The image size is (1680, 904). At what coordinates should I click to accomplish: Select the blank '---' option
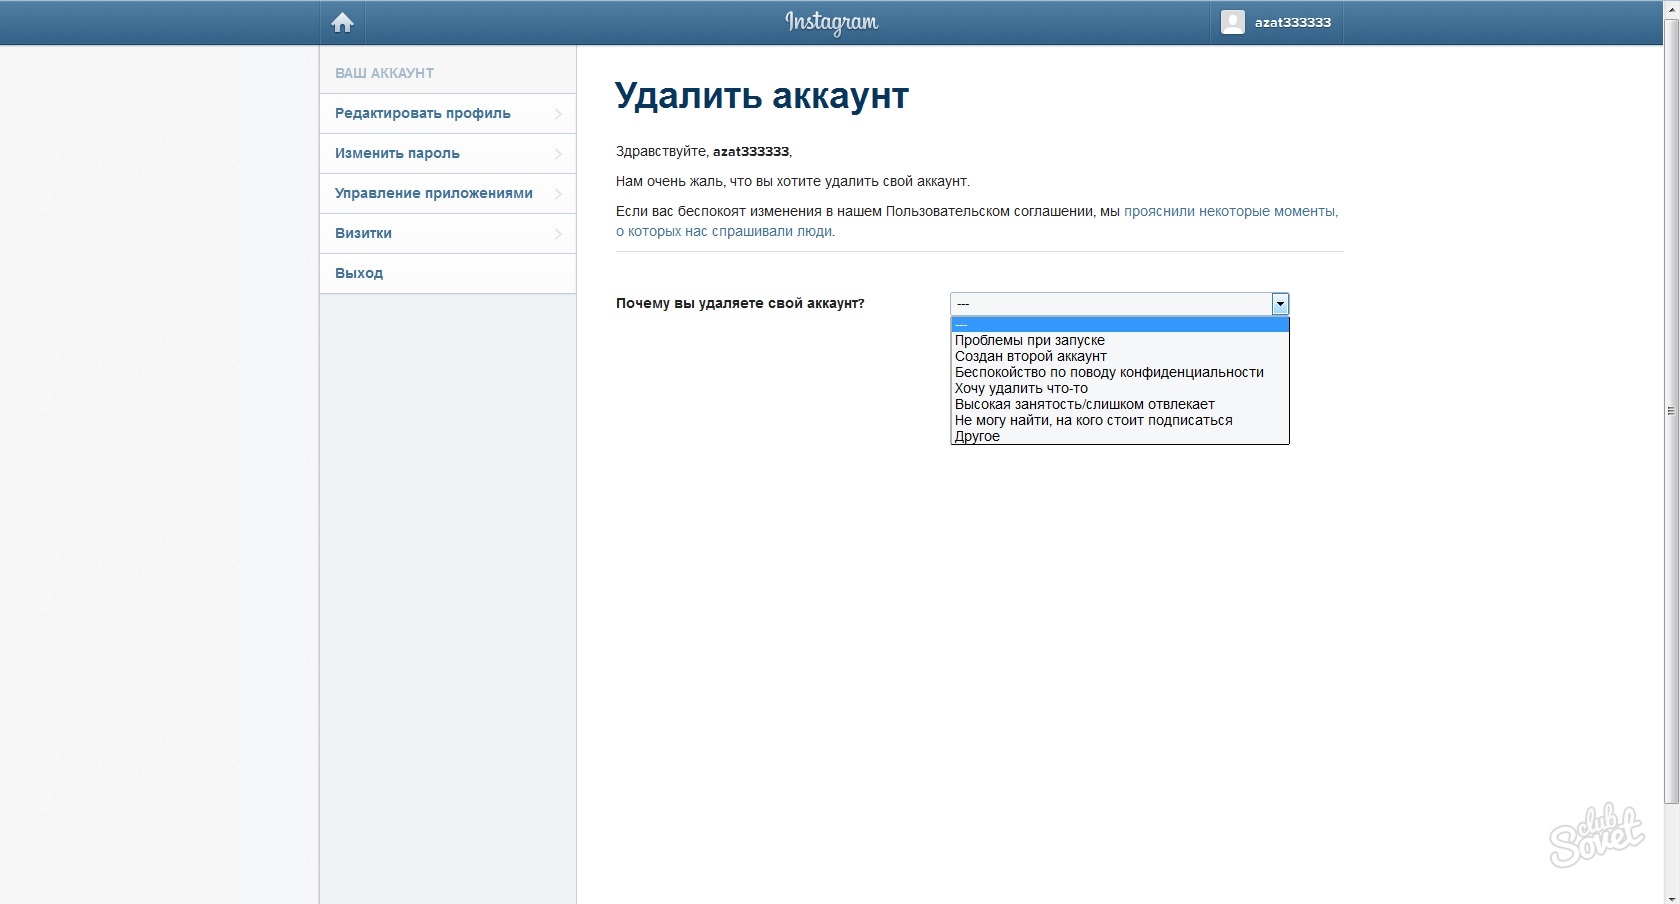point(1120,324)
